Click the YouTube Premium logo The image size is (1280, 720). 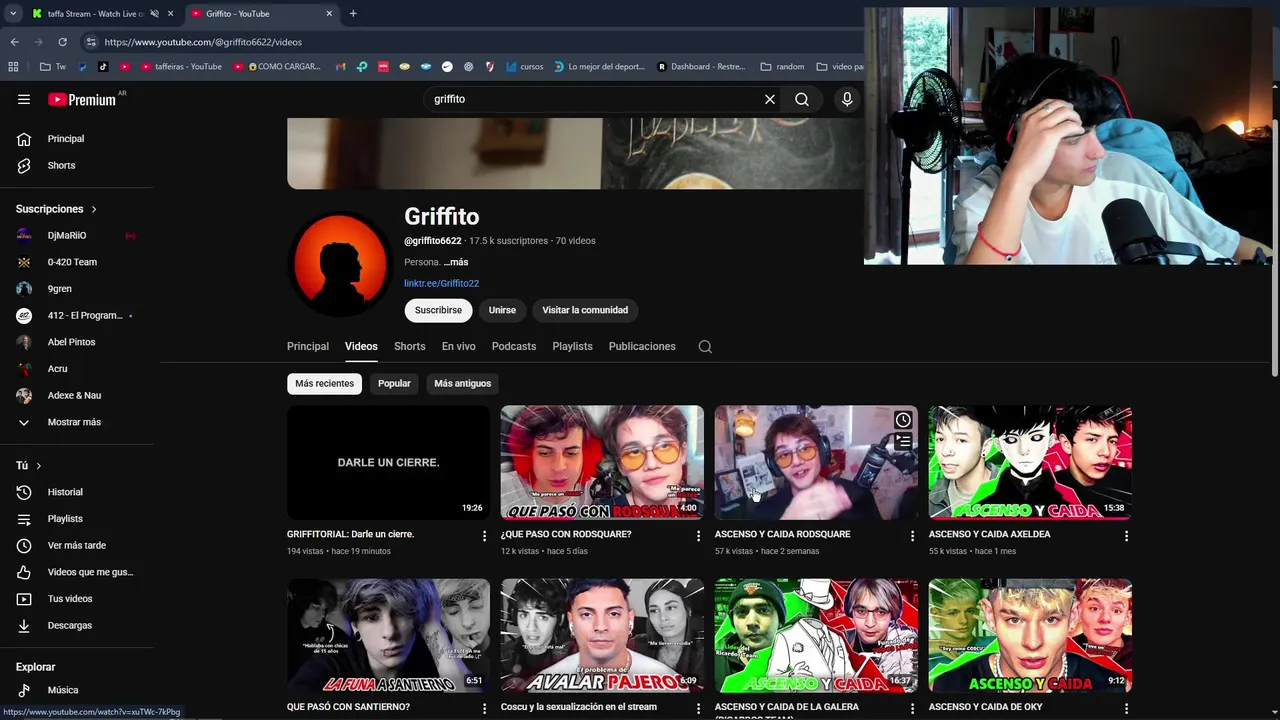[82, 99]
